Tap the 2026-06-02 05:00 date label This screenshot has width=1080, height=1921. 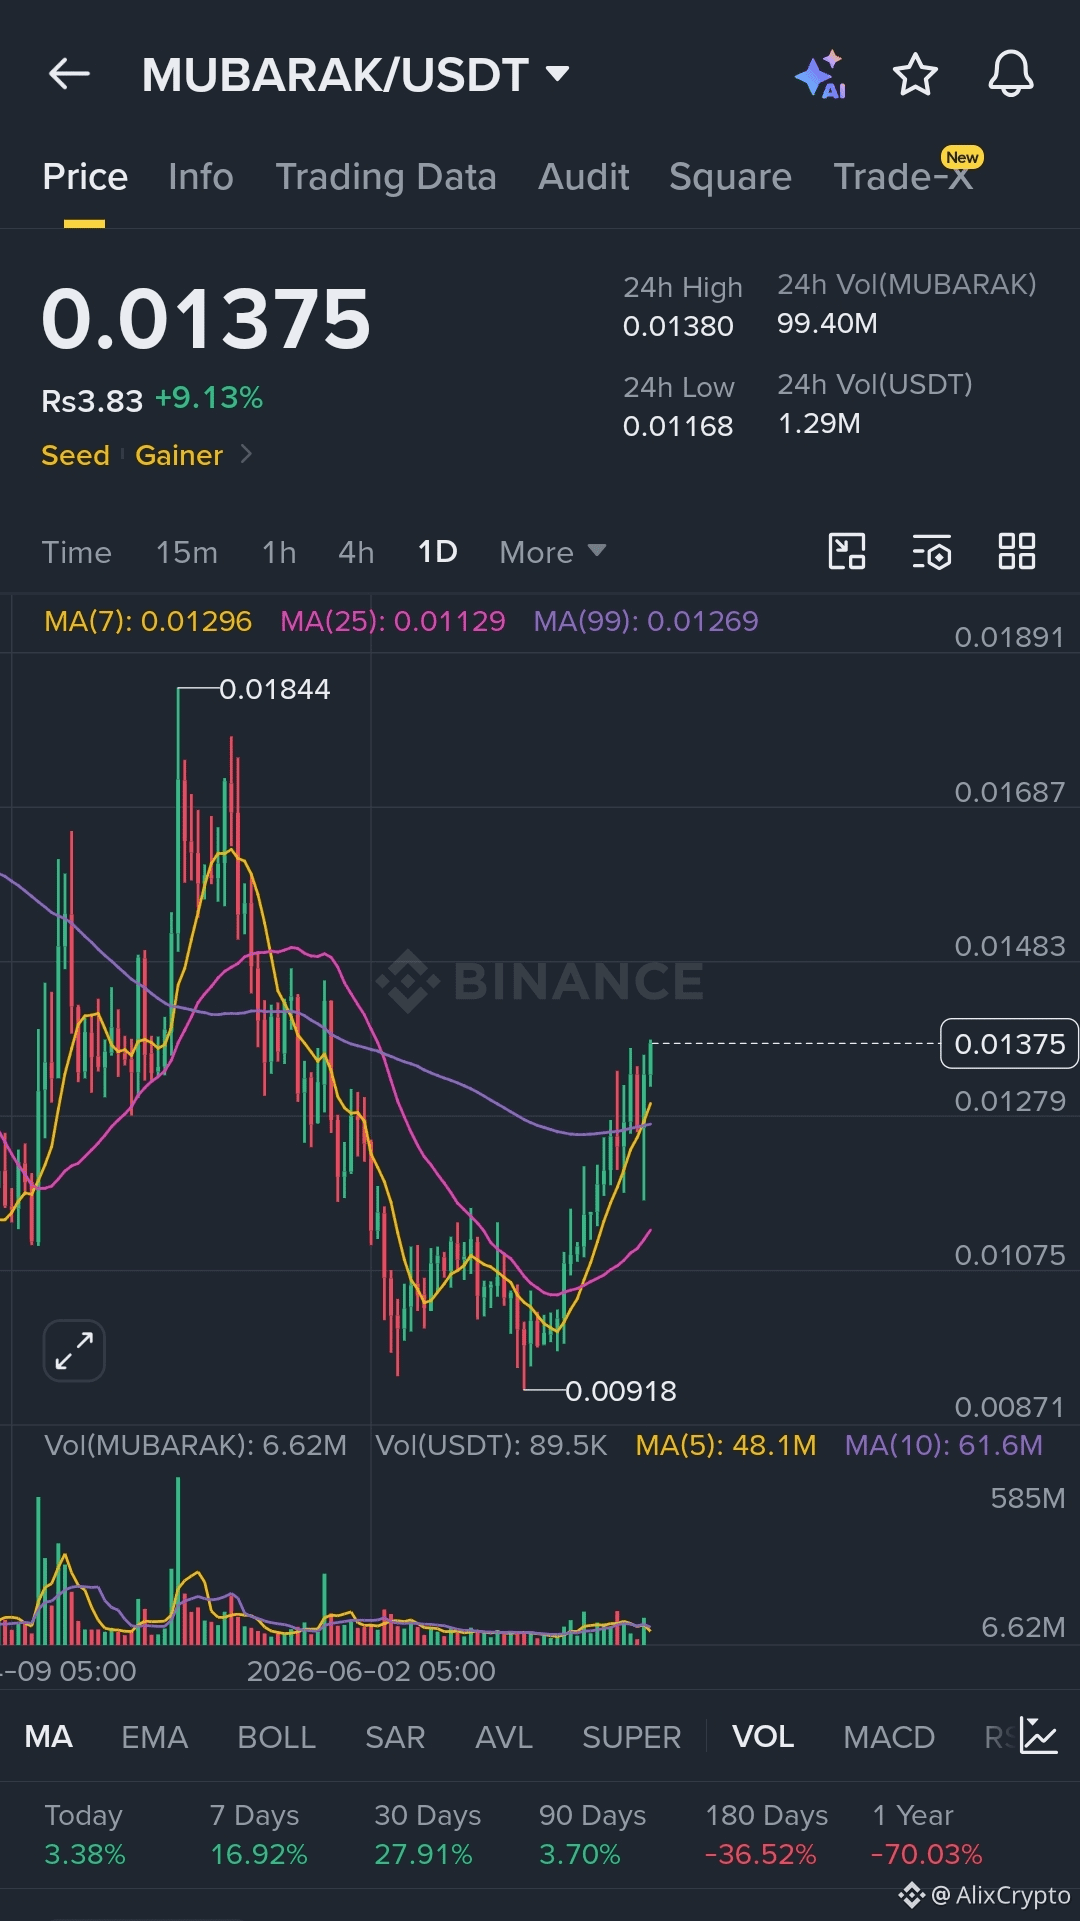click(x=371, y=1671)
